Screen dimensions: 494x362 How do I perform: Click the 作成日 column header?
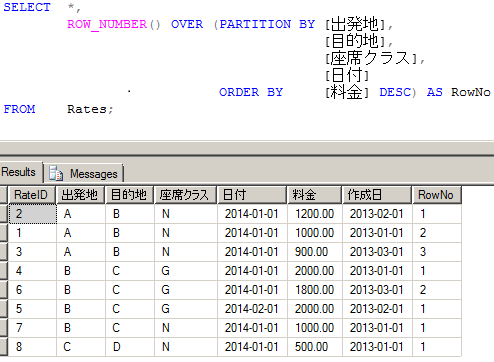(377, 195)
